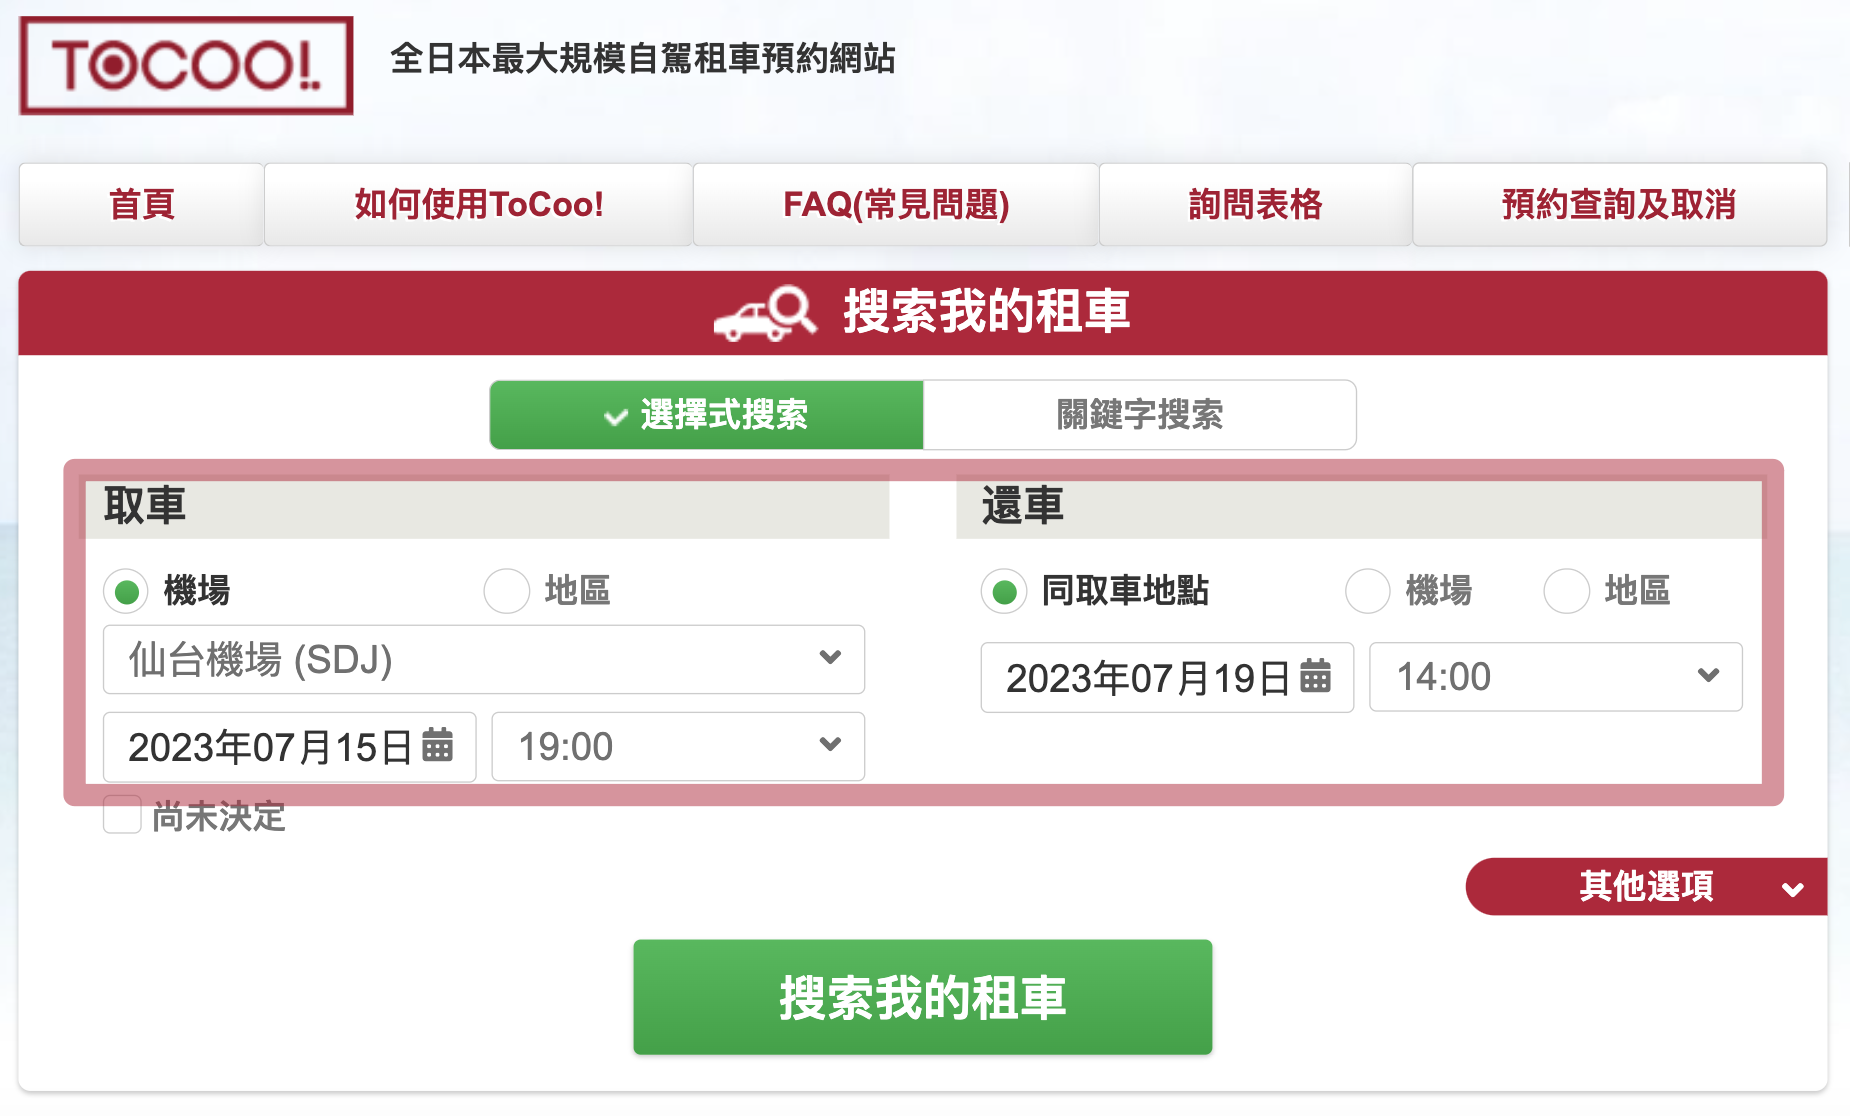Open the return date calendar icon
1850x1116 pixels.
tap(1315, 677)
